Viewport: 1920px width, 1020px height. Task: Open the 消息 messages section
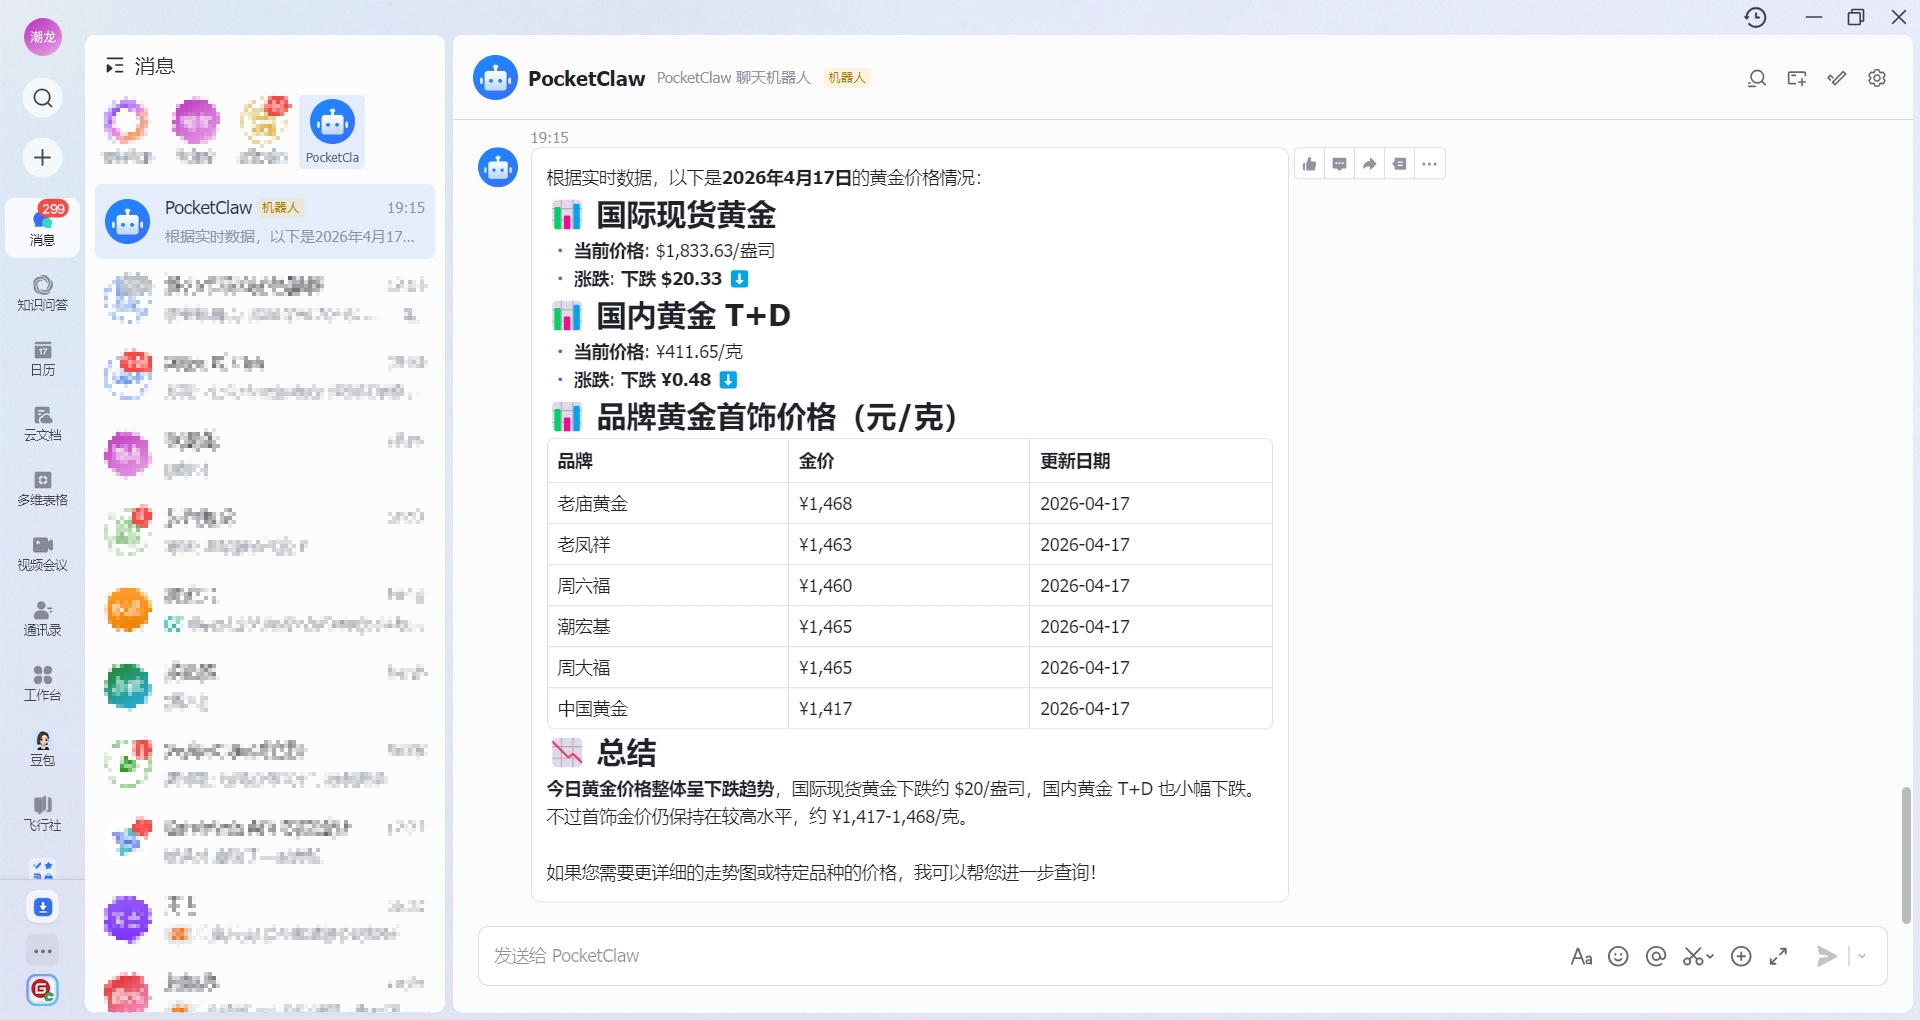(x=42, y=228)
